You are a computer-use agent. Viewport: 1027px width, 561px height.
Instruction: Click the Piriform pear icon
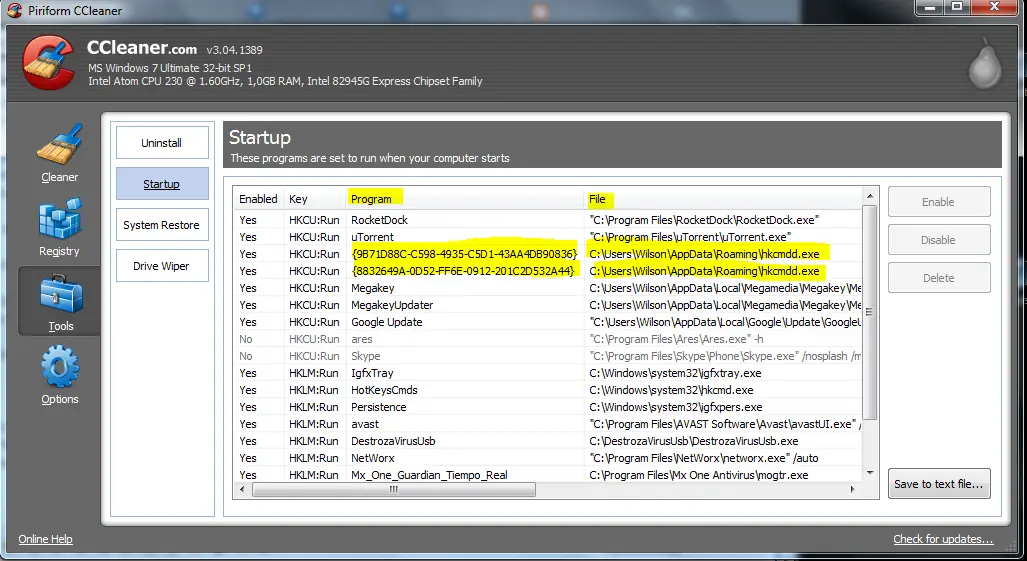(x=984, y=65)
